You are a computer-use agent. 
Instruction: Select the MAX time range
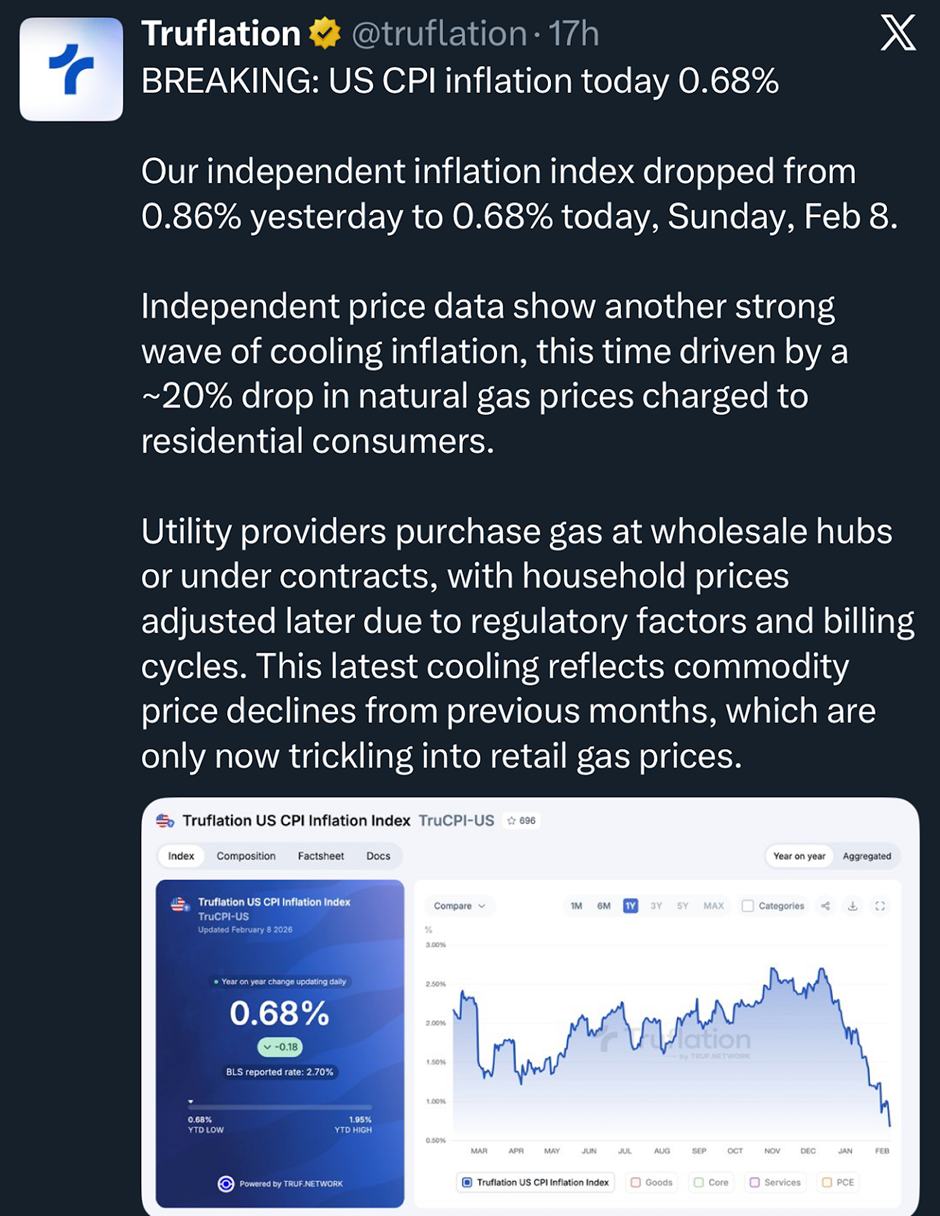point(713,906)
